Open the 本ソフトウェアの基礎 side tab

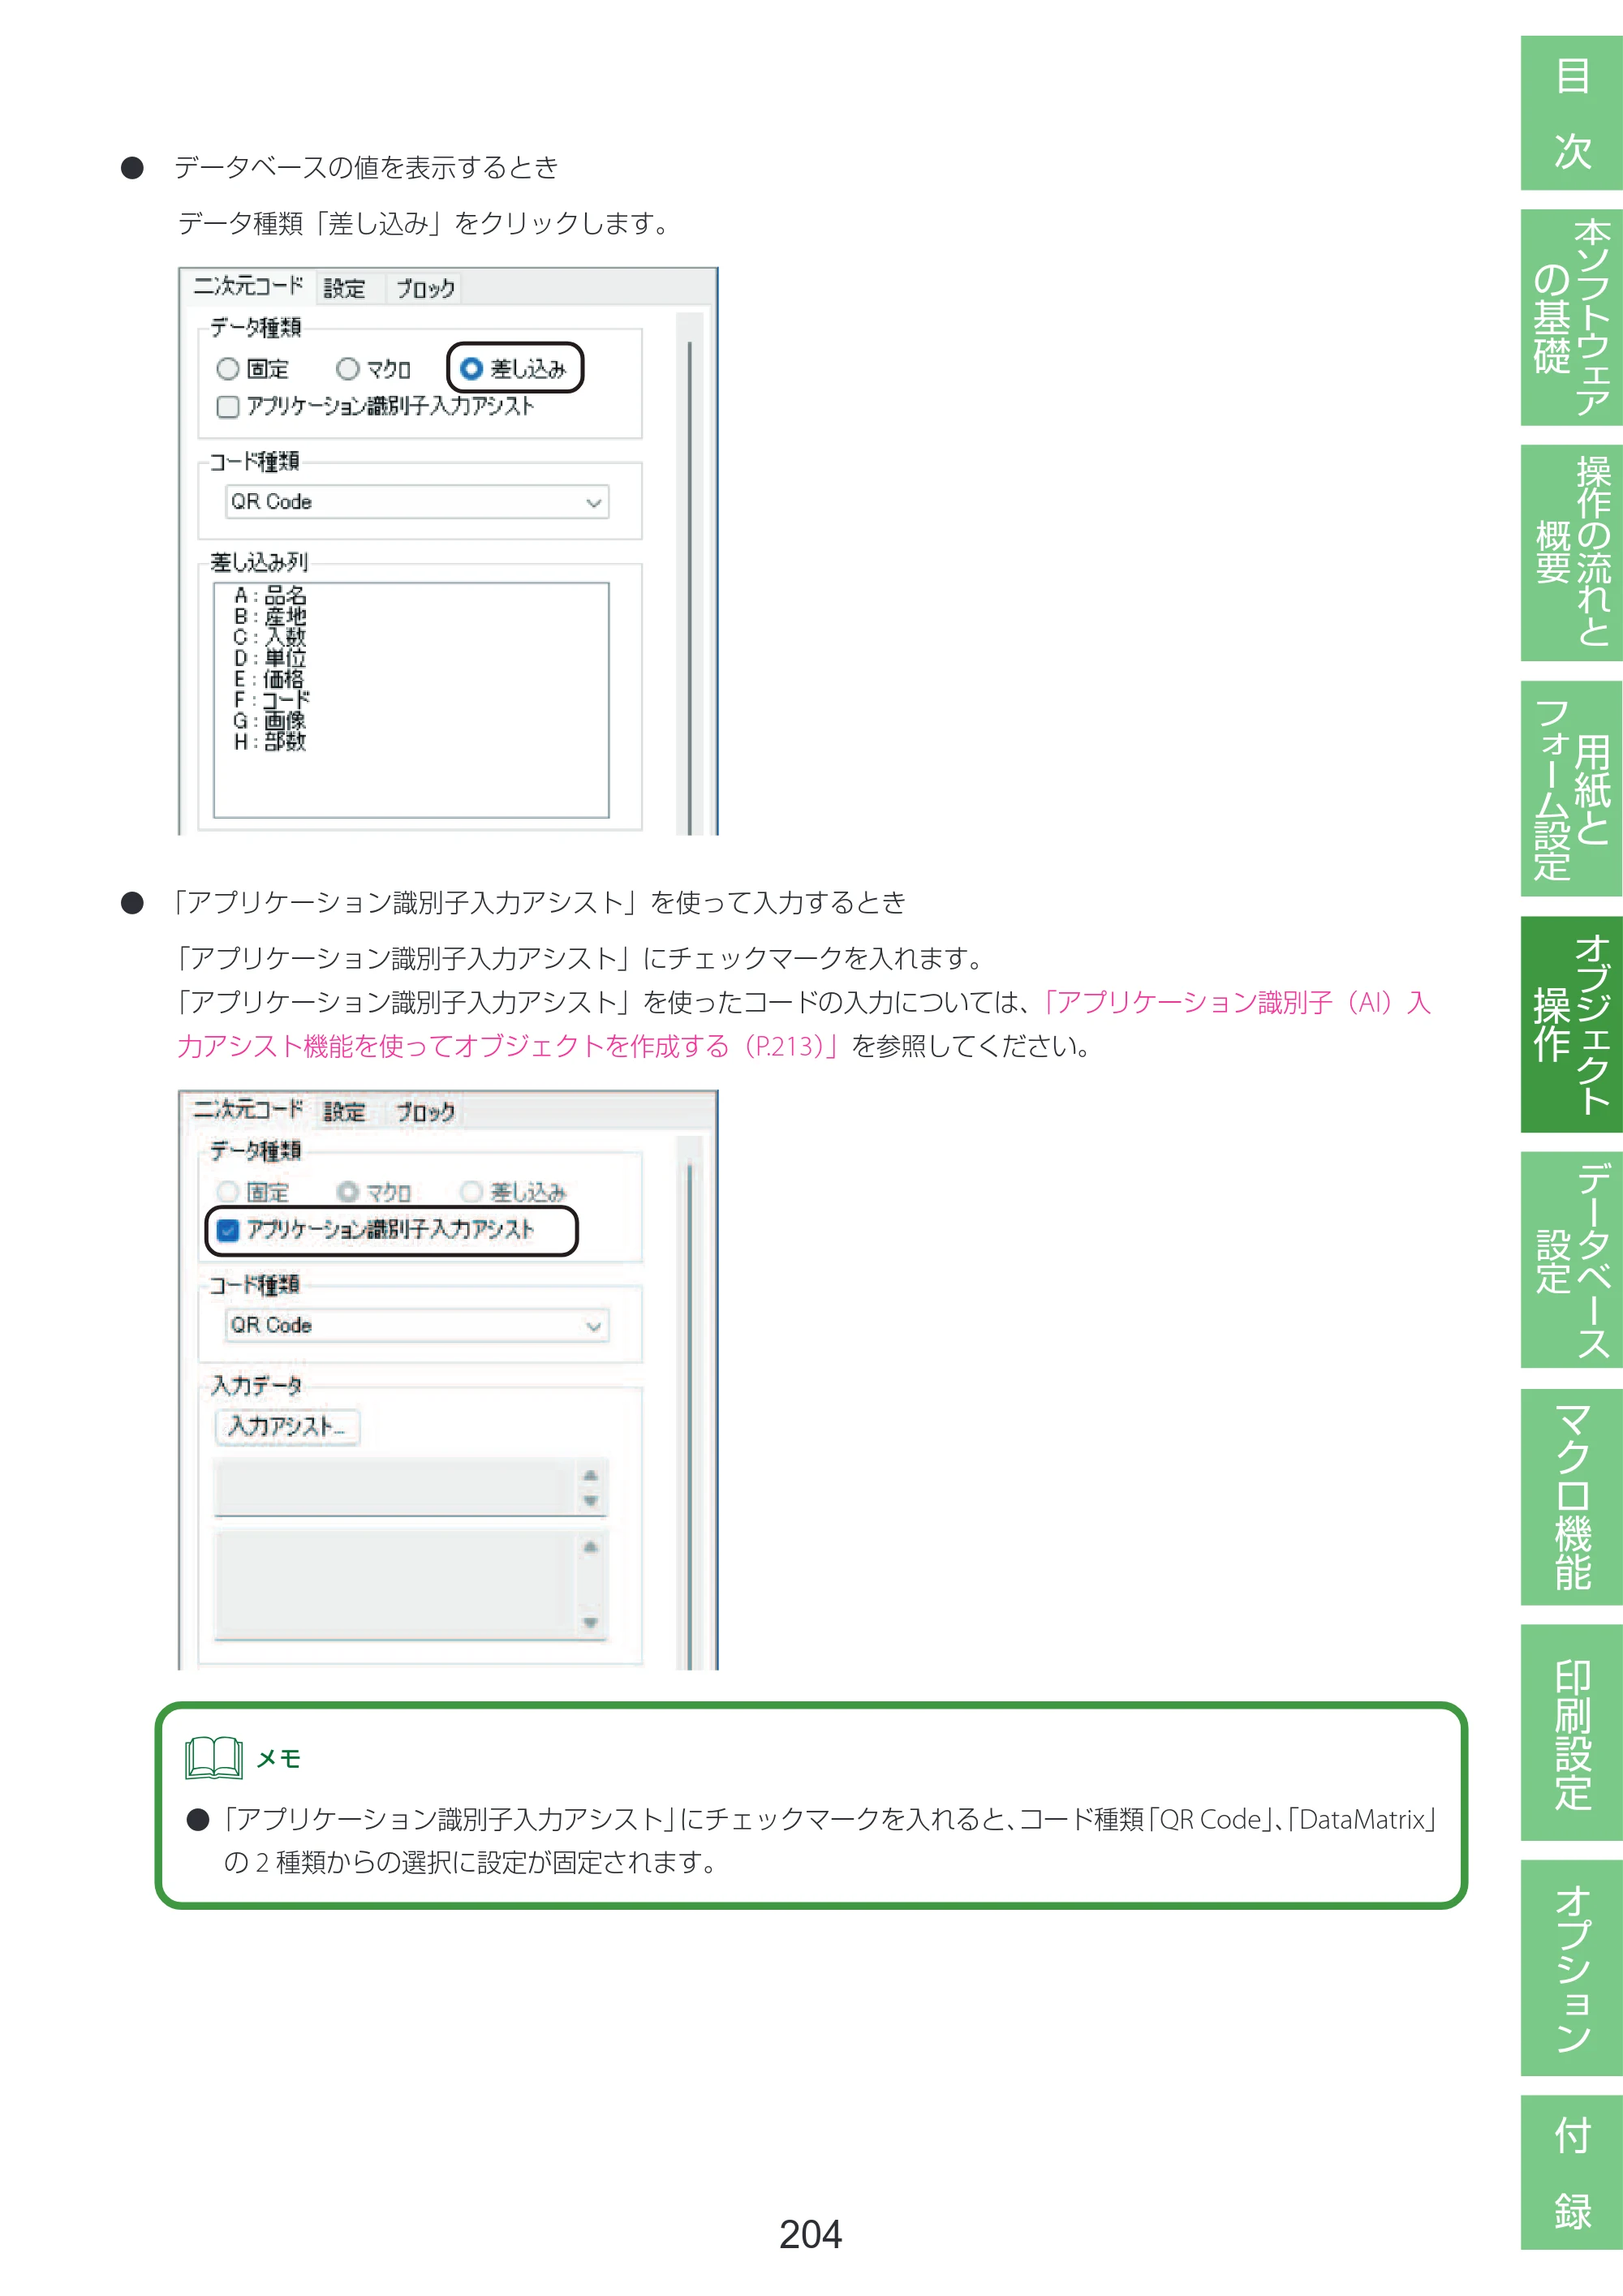[x=1571, y=317]
